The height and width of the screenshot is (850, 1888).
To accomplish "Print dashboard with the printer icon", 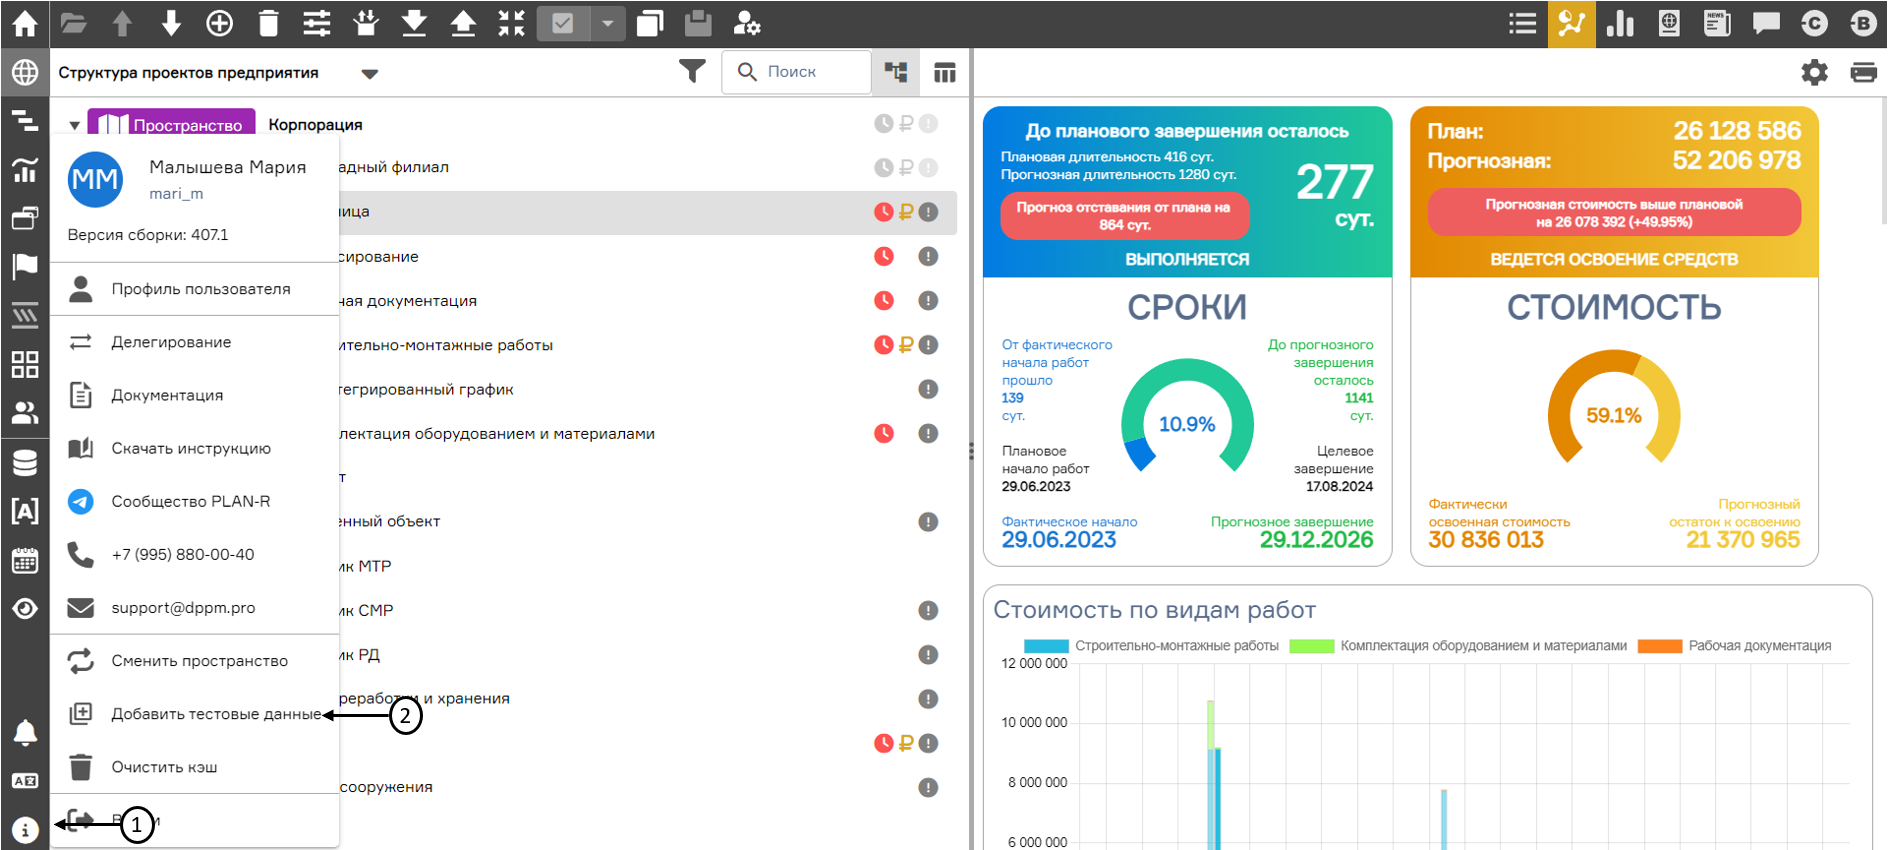I will pyautogui.click(x=1863, y=72).
